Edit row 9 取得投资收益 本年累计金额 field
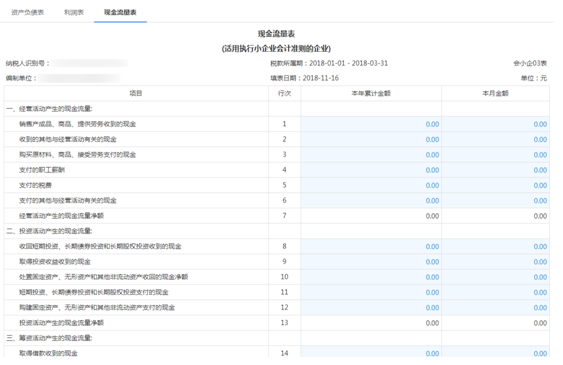The image size is (563, 365). (371, 262)
